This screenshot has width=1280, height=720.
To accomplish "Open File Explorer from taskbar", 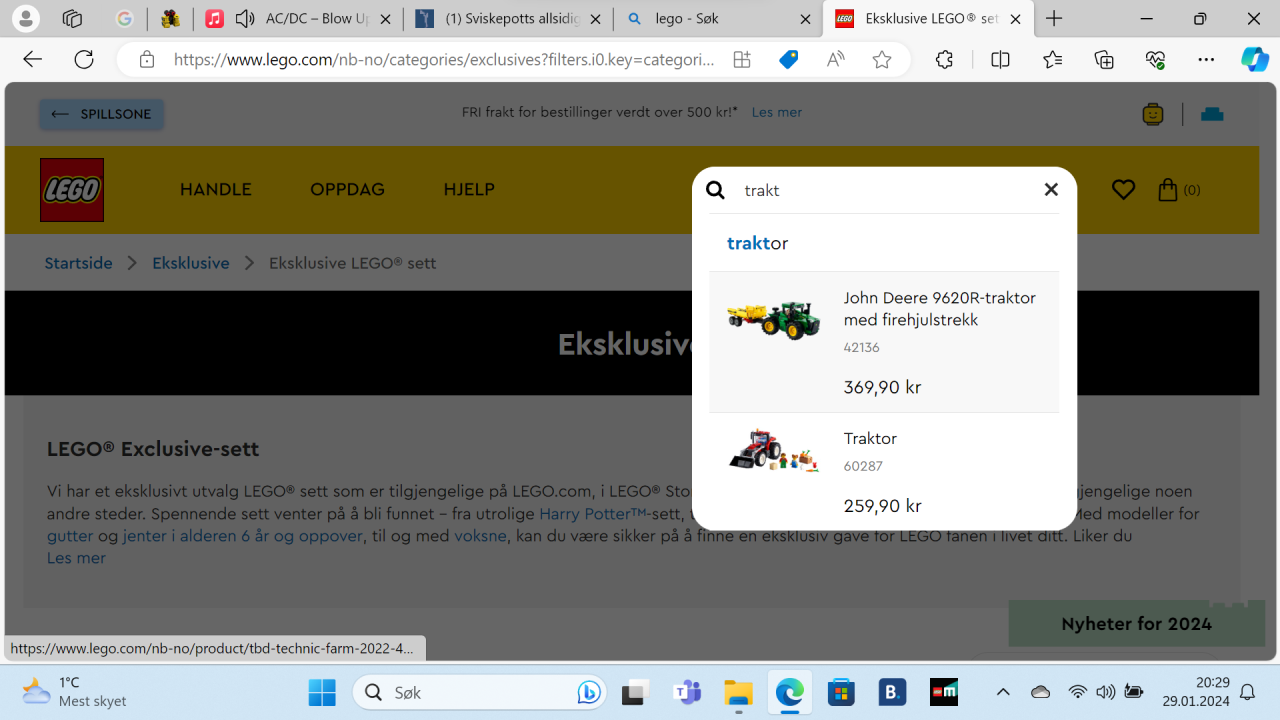I will coord(738,692).
